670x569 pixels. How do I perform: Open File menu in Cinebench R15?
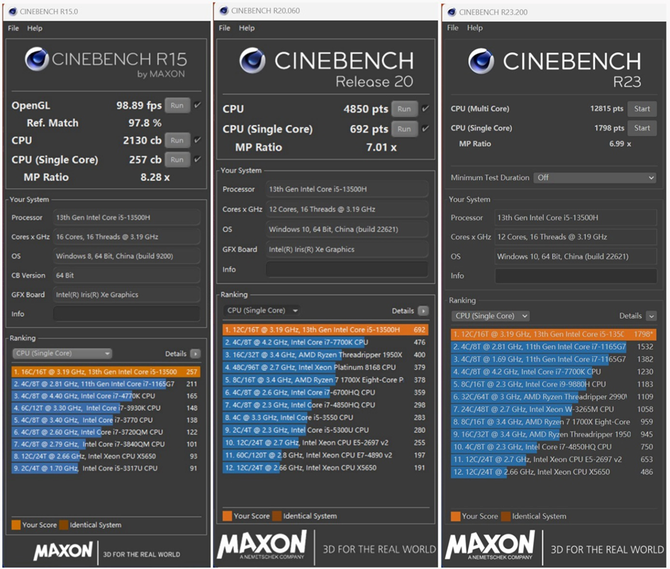(x=13, y=28)
